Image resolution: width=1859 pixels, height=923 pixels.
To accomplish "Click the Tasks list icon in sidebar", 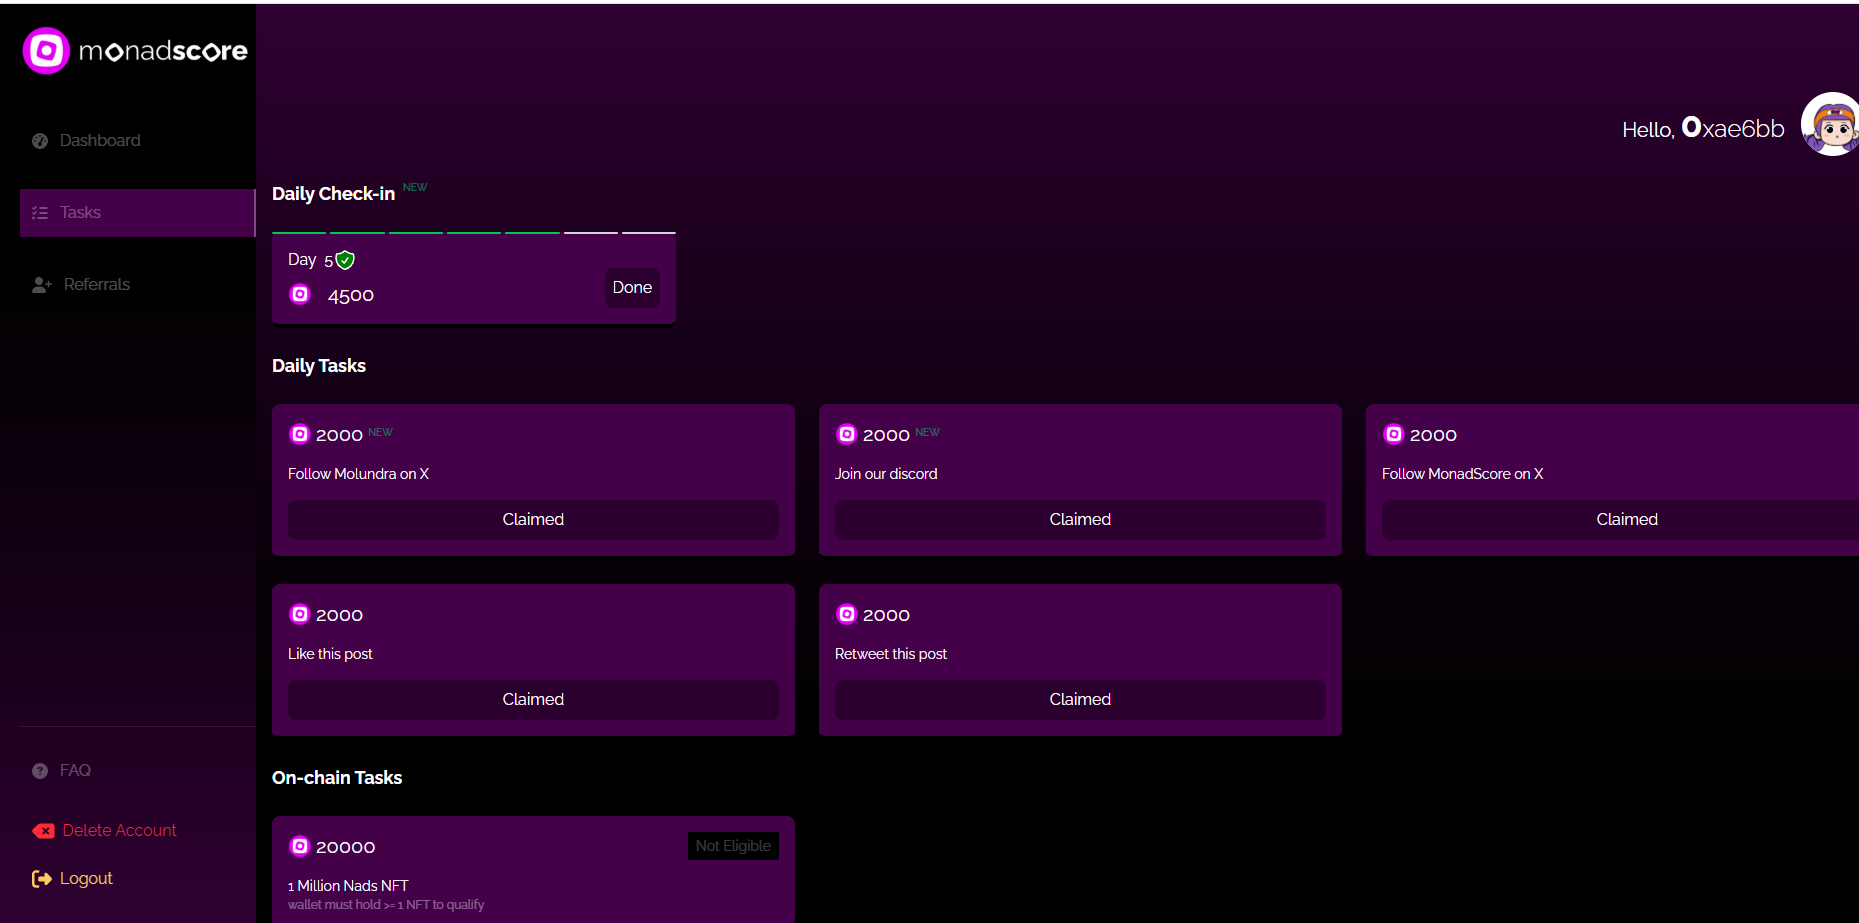I will pyautogui.click(x=40, y=213).
